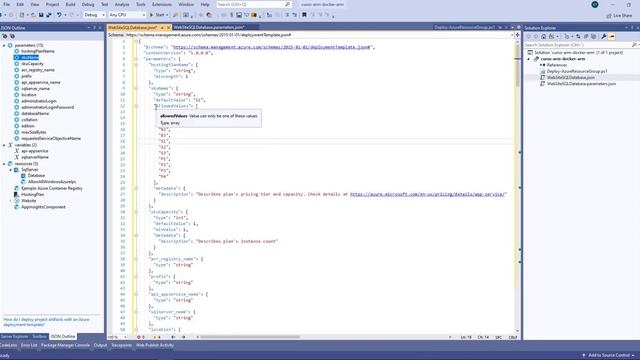The image size is (640, 360).
Task: Open the Build menu
Action: click(x=70, y=4)
